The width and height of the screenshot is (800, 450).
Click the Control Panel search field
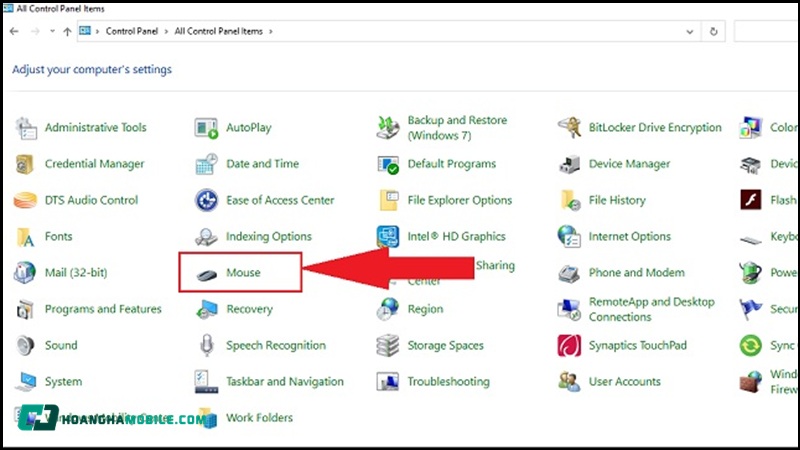pos(766,32)
